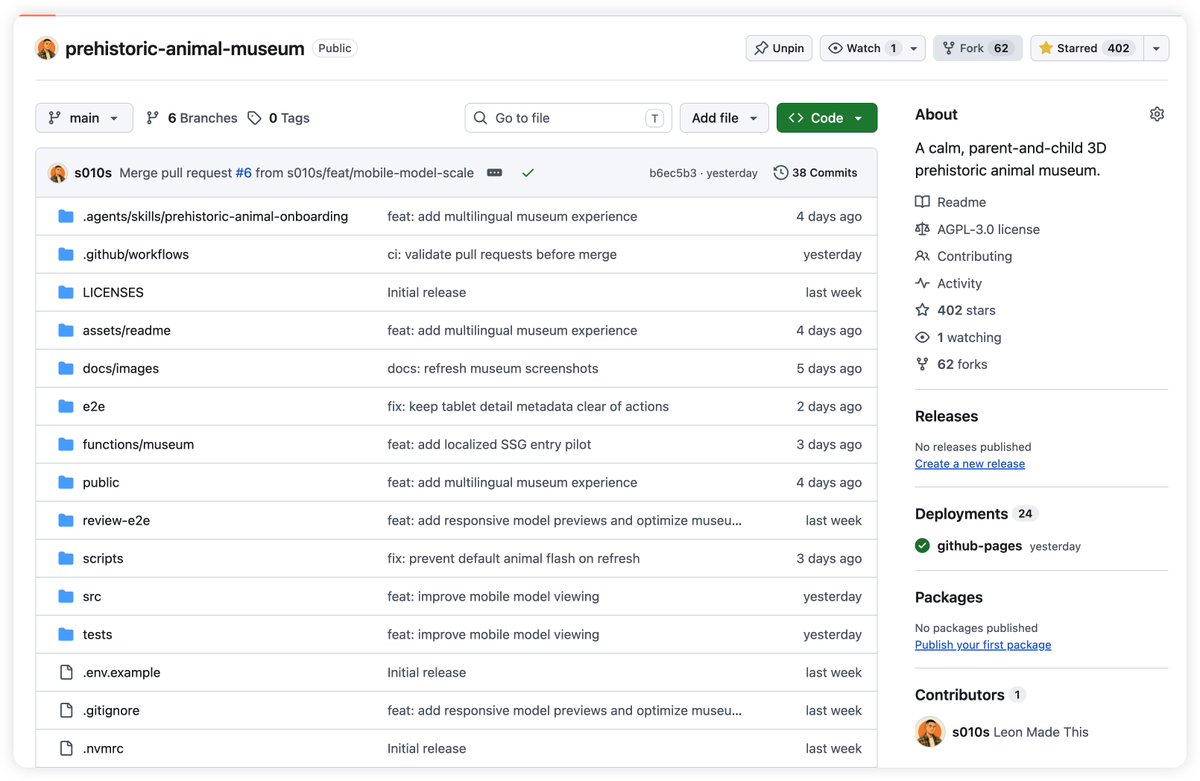Viewport: 1200px width, 781px height.
Task: Click the 0 Tags link
Action: [x=278, y=118]
